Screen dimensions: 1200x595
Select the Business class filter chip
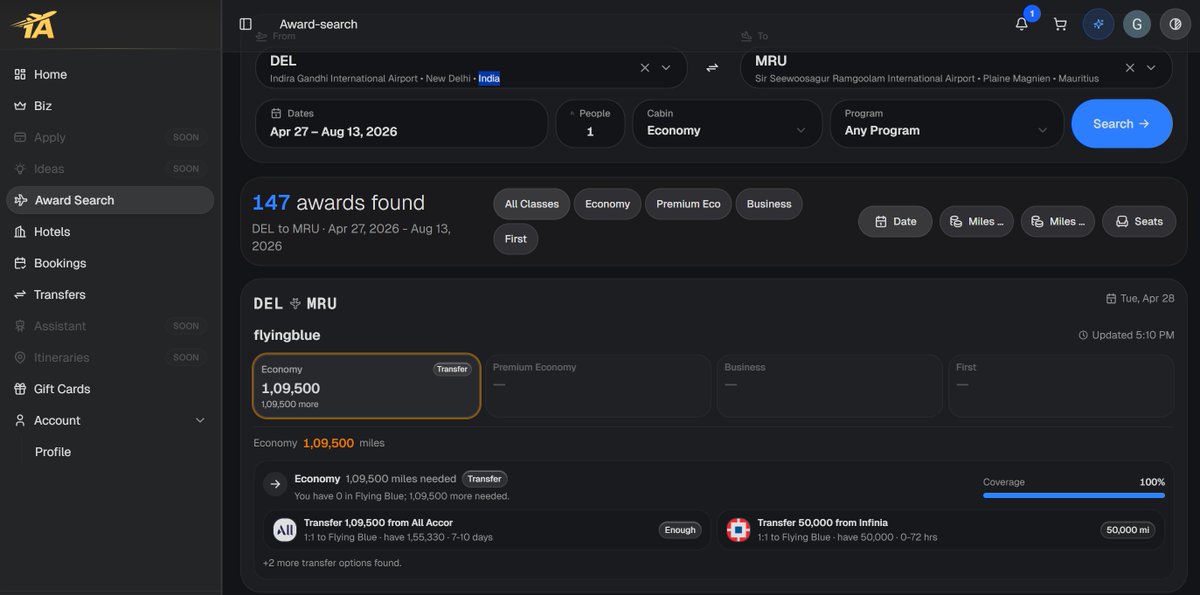(769, 204)
